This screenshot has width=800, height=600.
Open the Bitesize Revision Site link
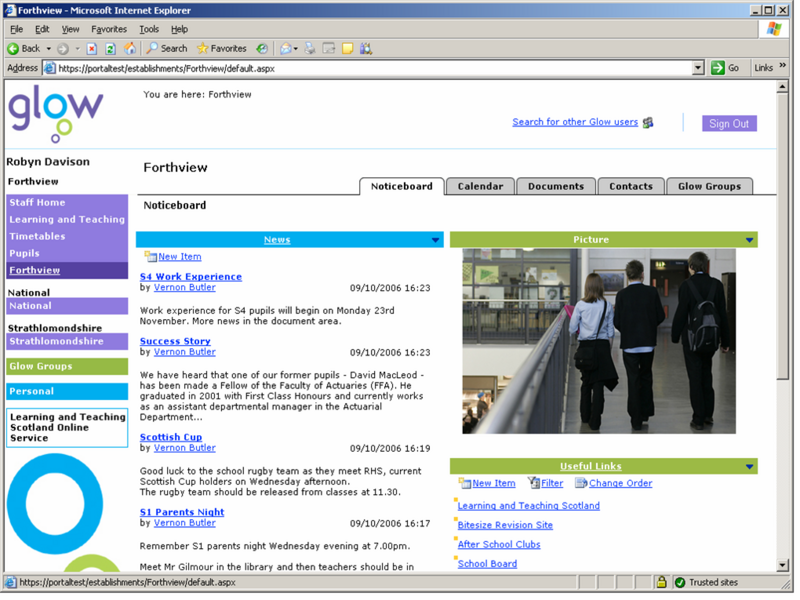(505, 525)
